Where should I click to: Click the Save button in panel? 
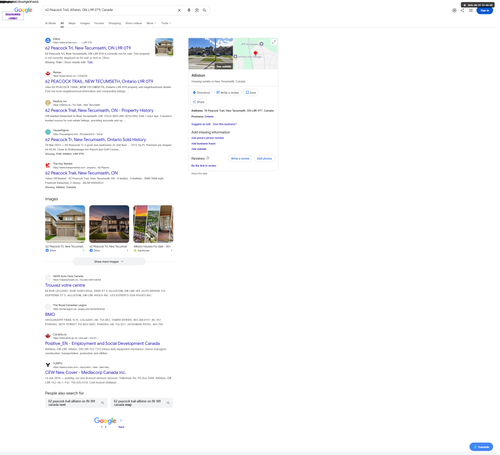[251, 93]
